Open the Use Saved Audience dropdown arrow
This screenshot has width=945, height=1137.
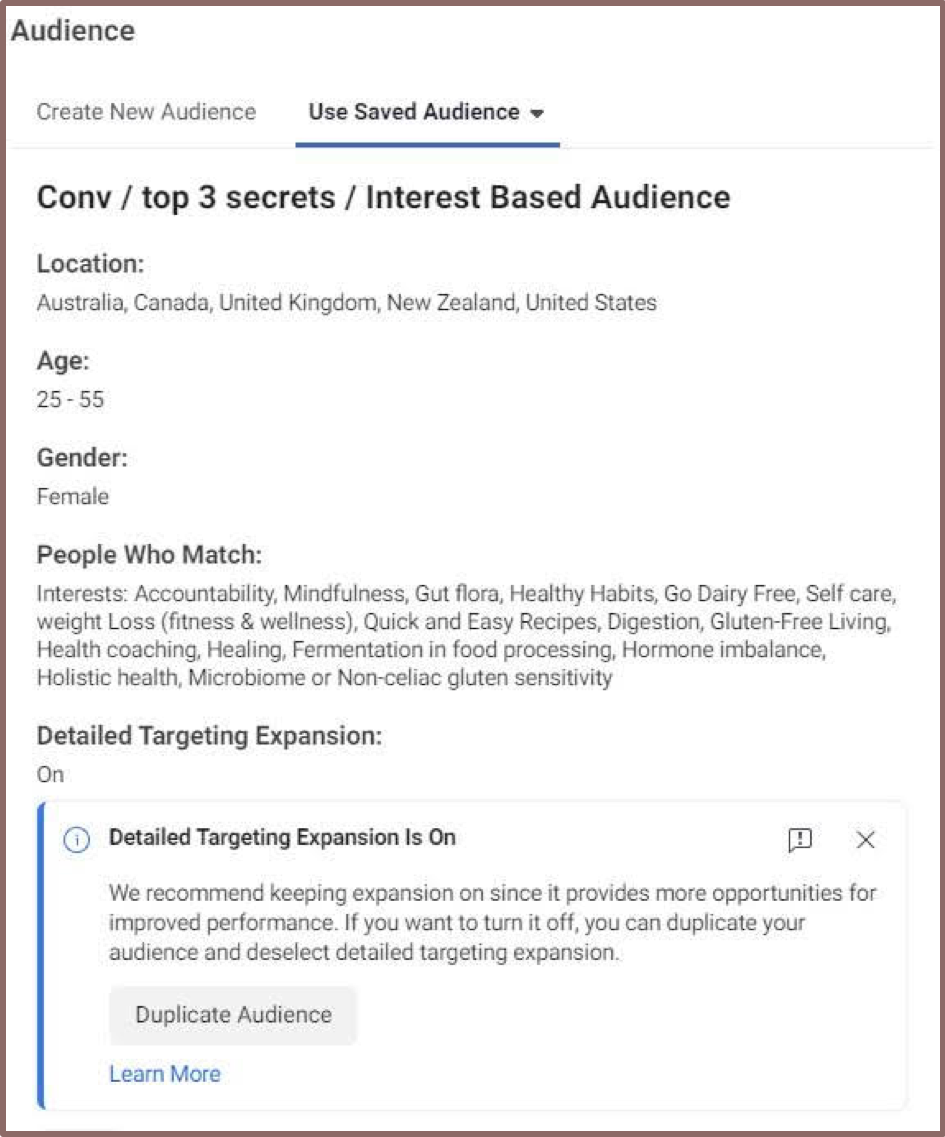[x=537, y=113]
